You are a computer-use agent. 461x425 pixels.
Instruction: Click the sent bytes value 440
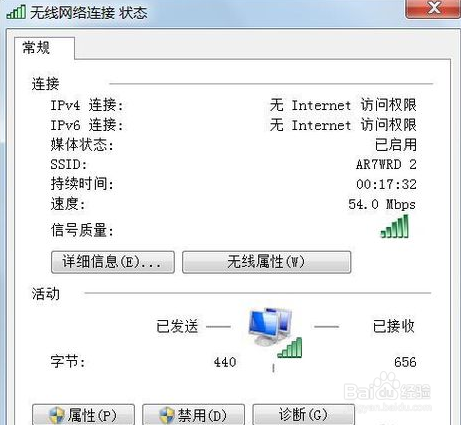[225, 362]
